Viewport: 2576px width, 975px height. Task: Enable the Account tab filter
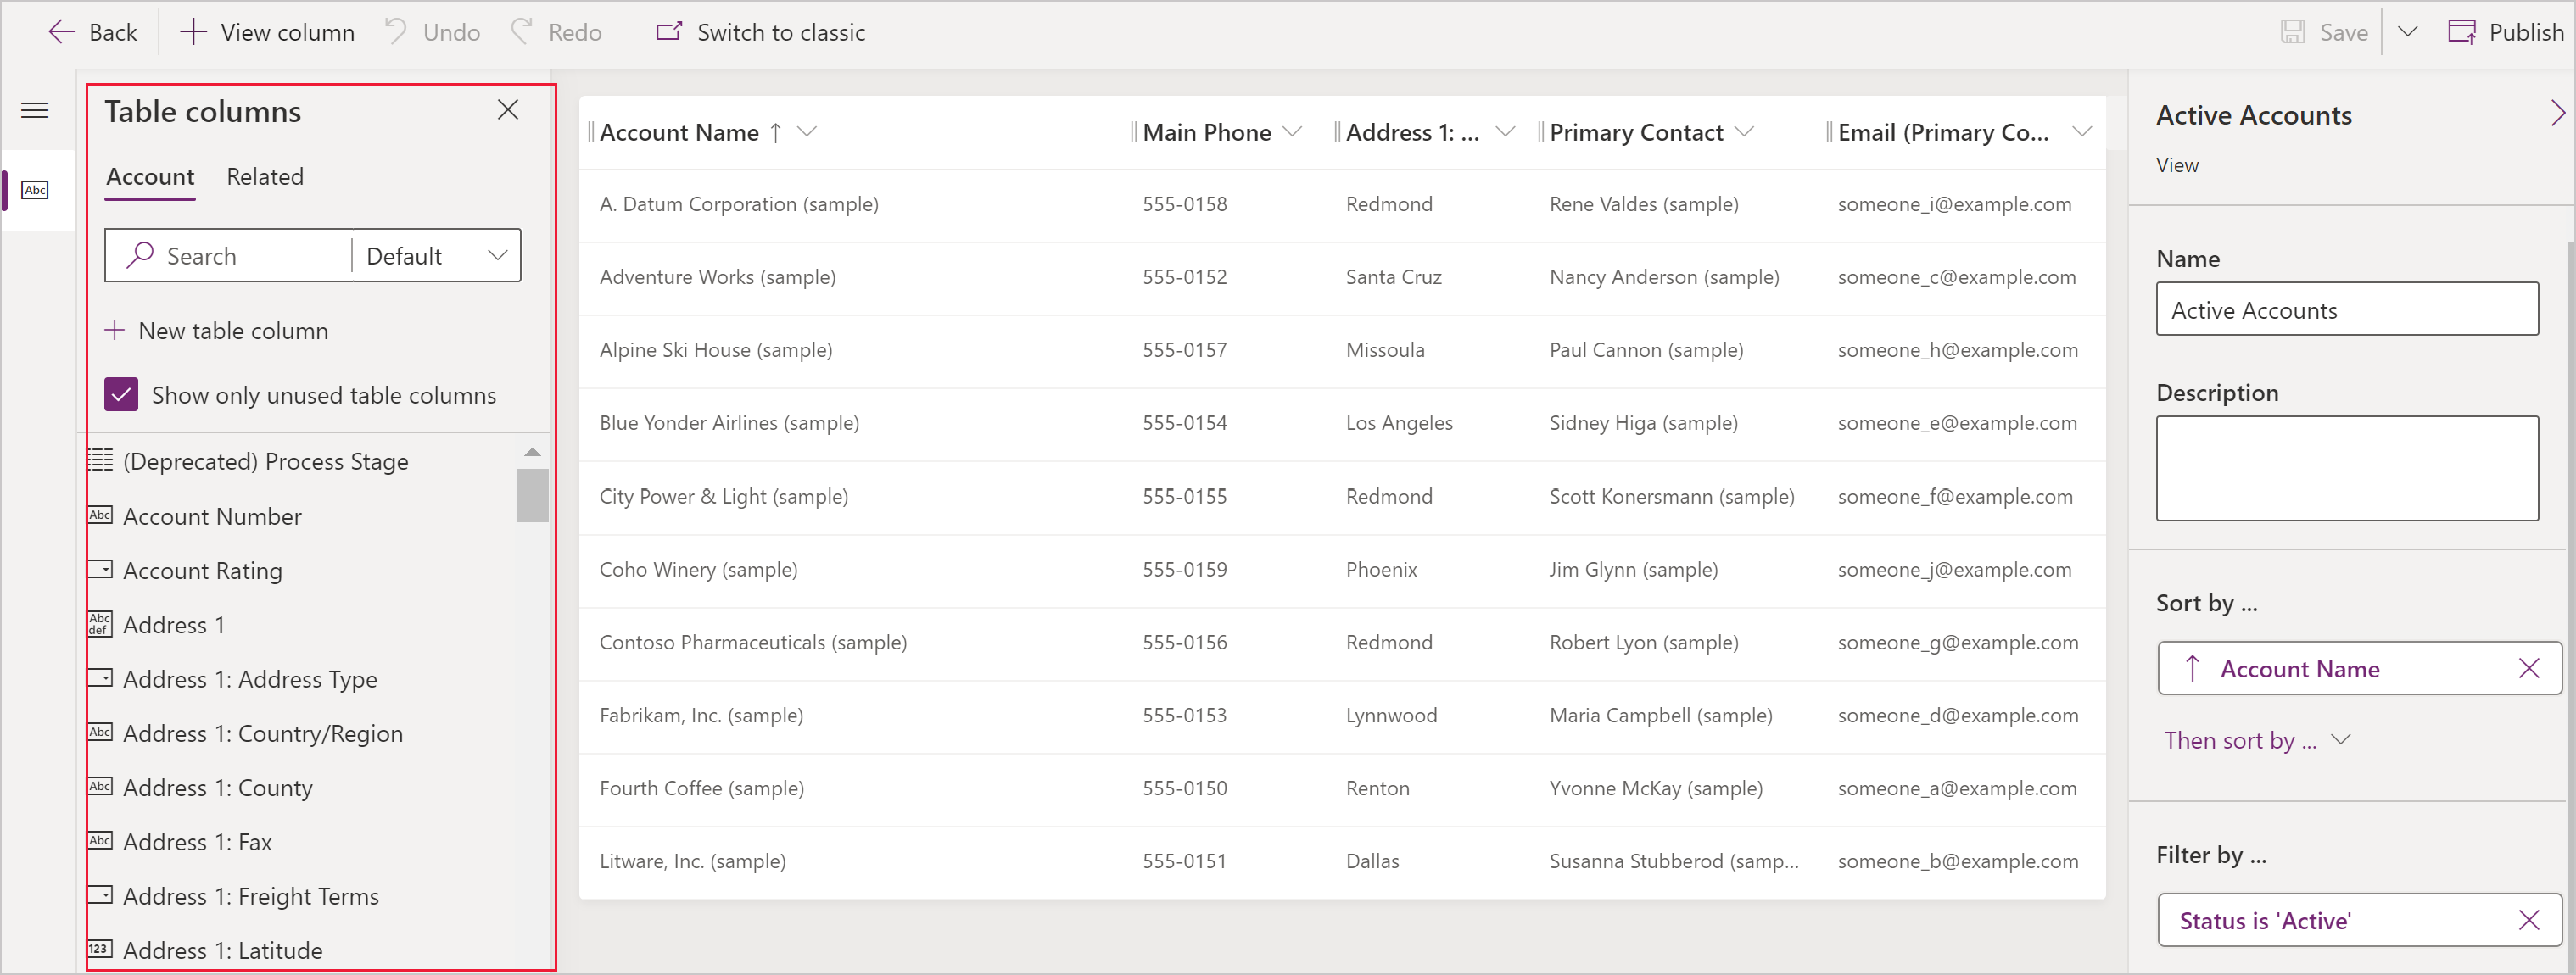[149, 175]
